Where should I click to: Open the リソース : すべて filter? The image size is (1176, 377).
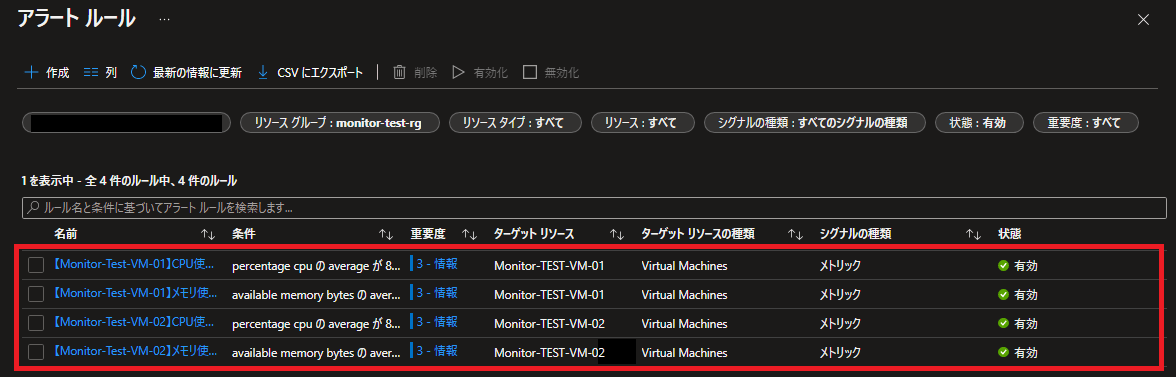(644, 123)
